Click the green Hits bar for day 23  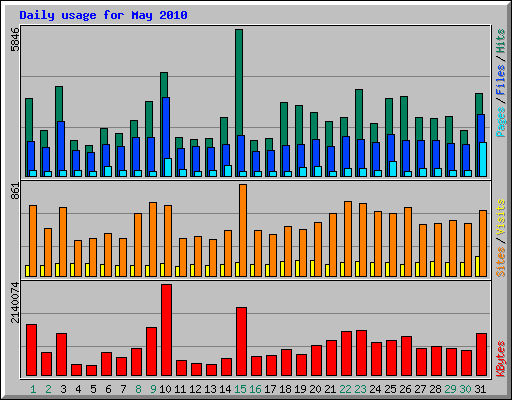(359, 114)
